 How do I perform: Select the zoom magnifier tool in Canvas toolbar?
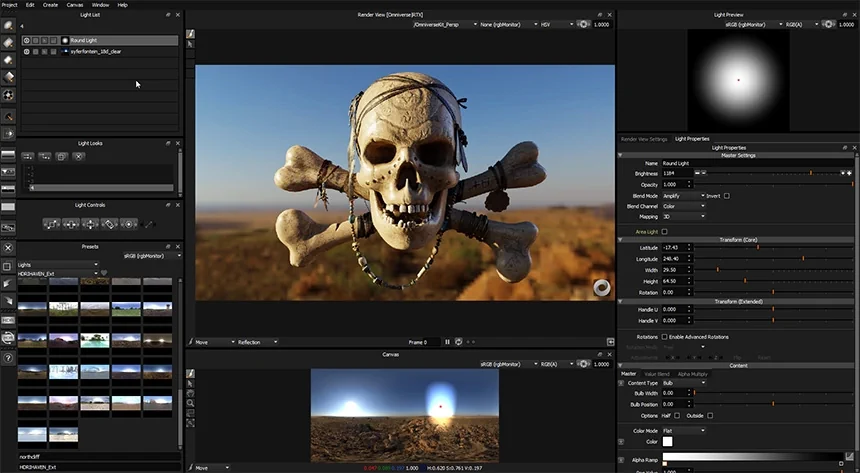pyautogui.click(x=190, y=403)
